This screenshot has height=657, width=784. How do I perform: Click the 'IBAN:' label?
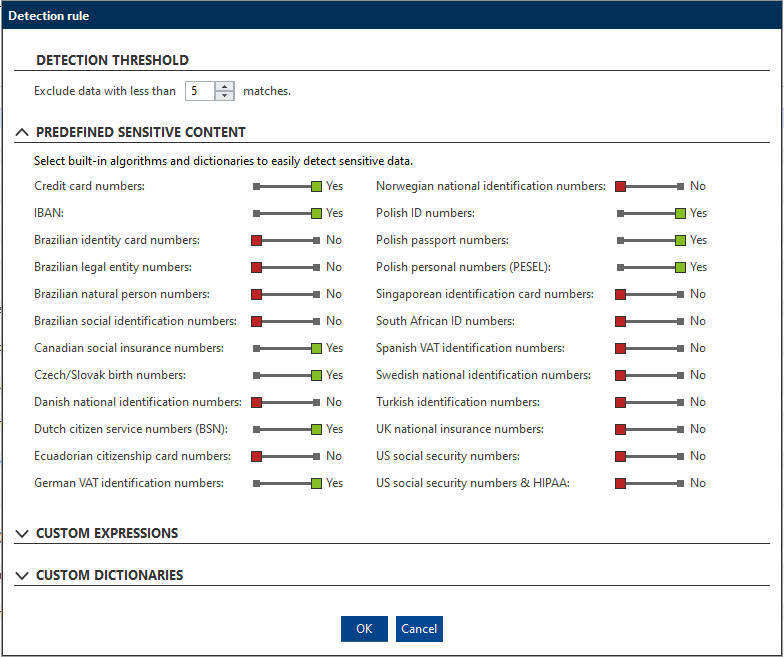click(x=49, y=213)
